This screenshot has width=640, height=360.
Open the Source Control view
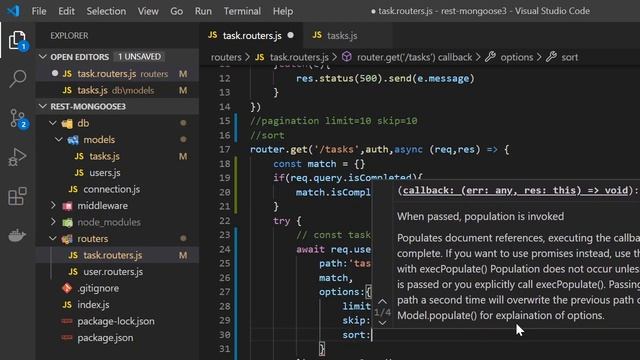18,118
